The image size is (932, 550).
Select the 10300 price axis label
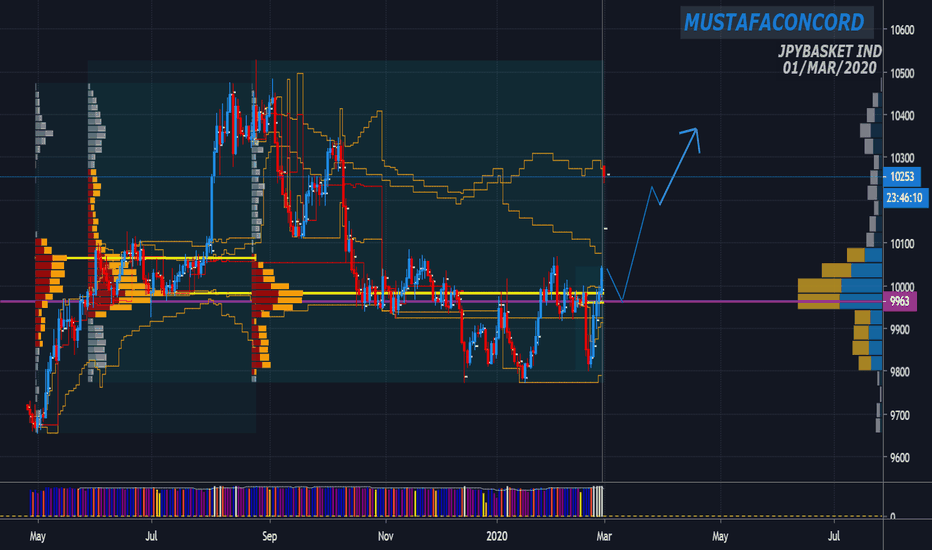click(902, 158)
